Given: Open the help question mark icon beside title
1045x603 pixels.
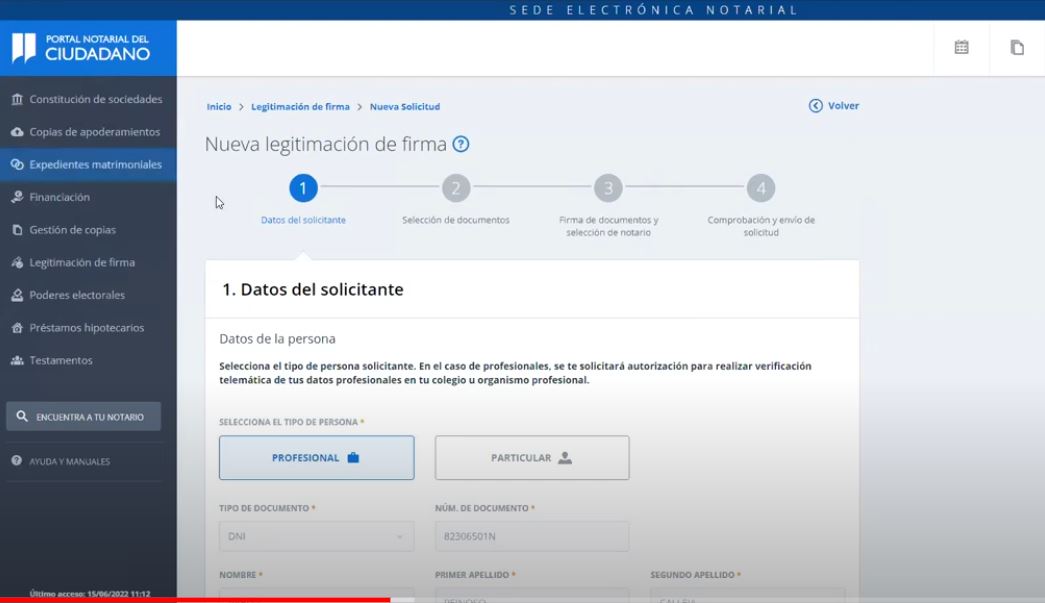Looking at the screenshot, I should click(460, 144).
